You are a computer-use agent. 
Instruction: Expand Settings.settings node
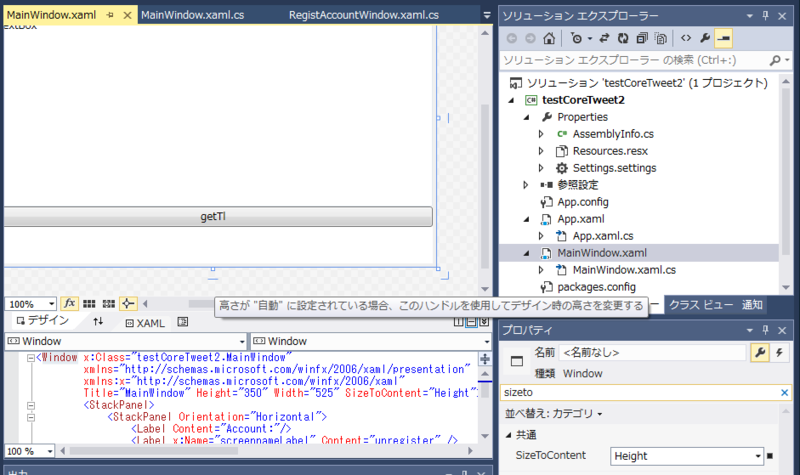coord(541,168)
